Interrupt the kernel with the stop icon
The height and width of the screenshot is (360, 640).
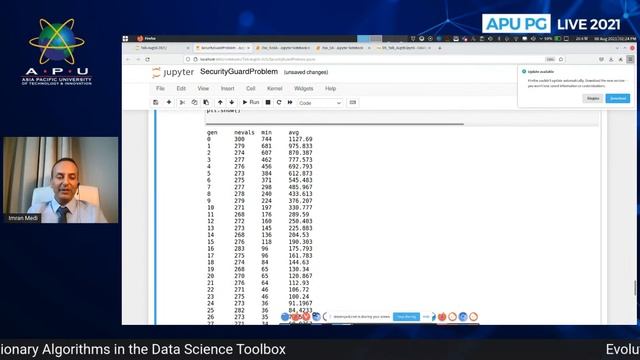(x=268, y=102)
